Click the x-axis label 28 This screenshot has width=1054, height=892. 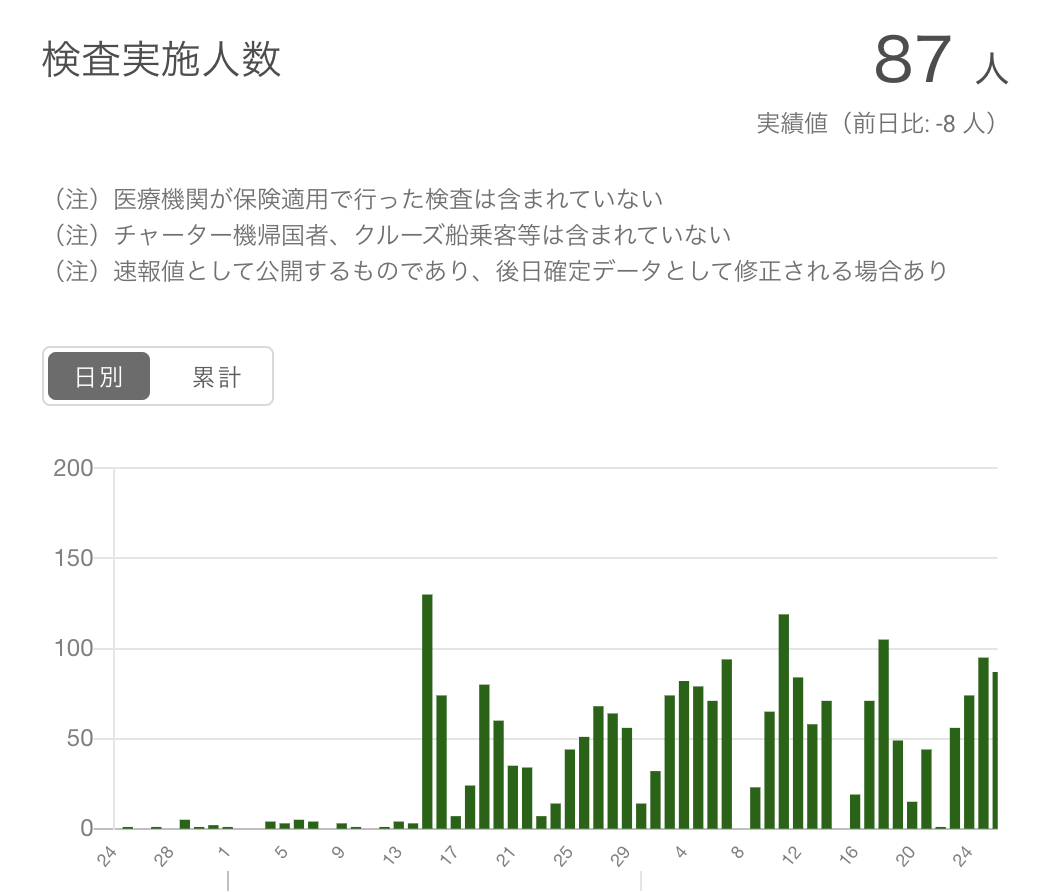coord(164,856)
